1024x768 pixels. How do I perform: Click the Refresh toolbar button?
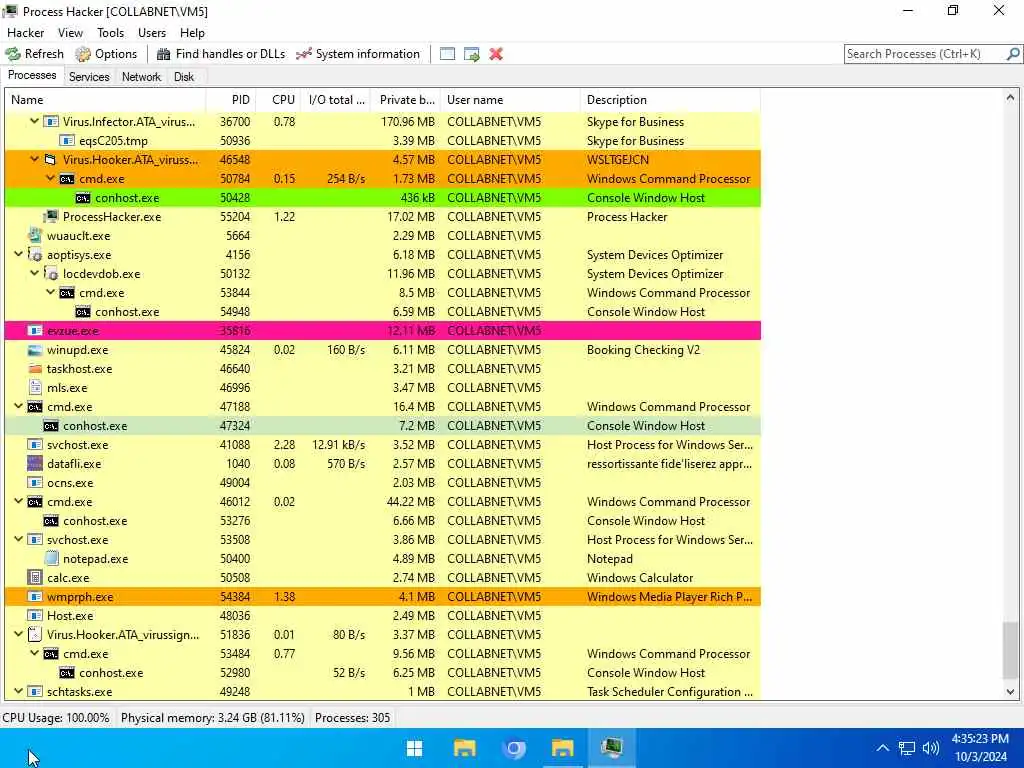(x=35, y=54)
